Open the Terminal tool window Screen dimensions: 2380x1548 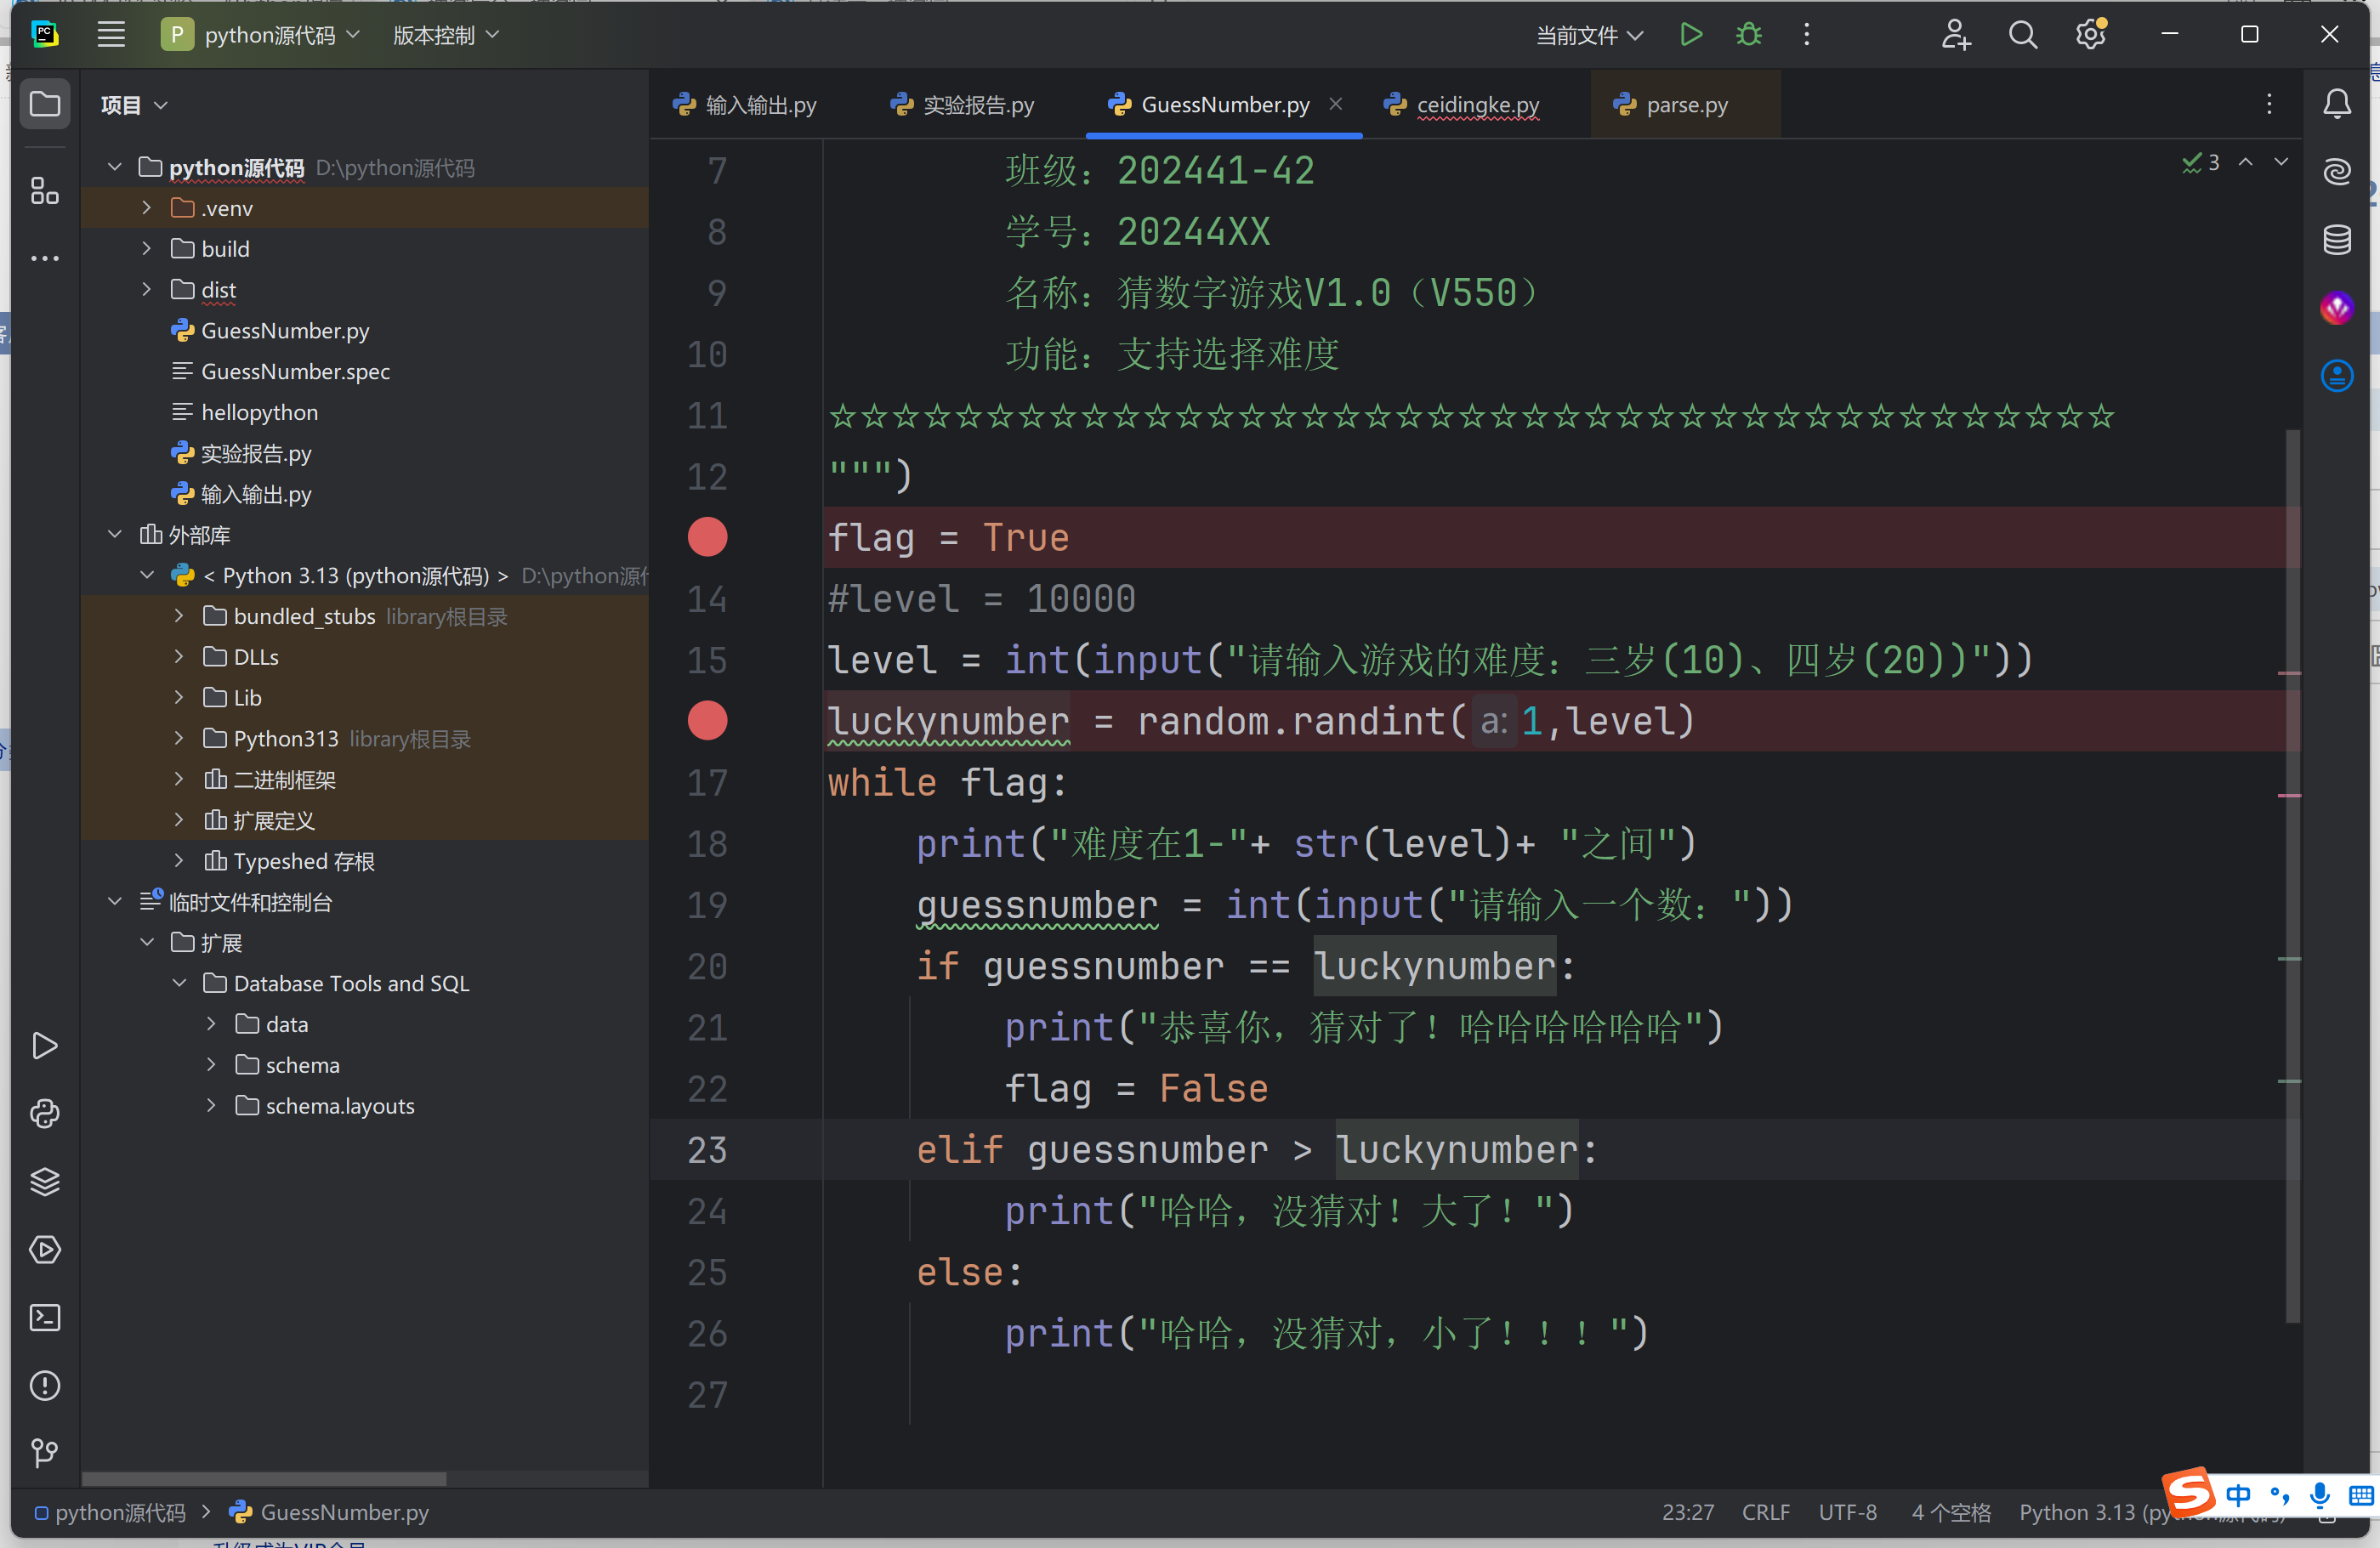45,1317
